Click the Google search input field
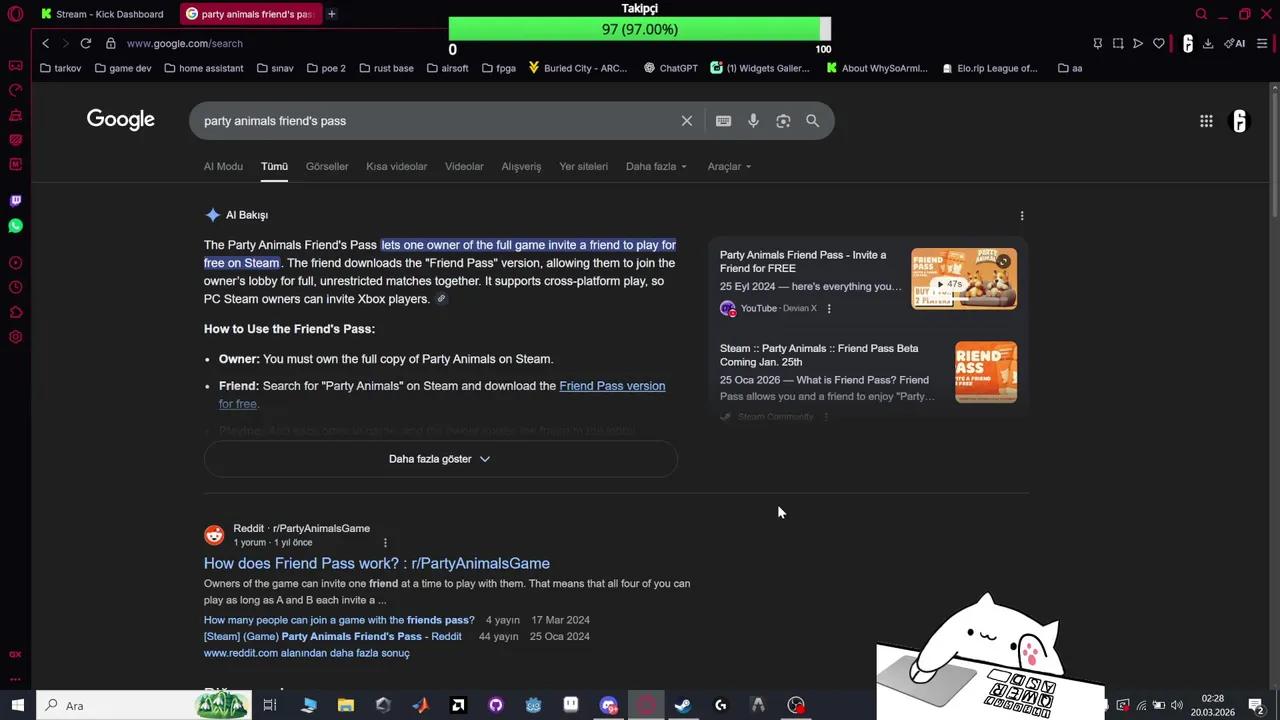The image size is (1280, 720). click(x=435, y=121)
